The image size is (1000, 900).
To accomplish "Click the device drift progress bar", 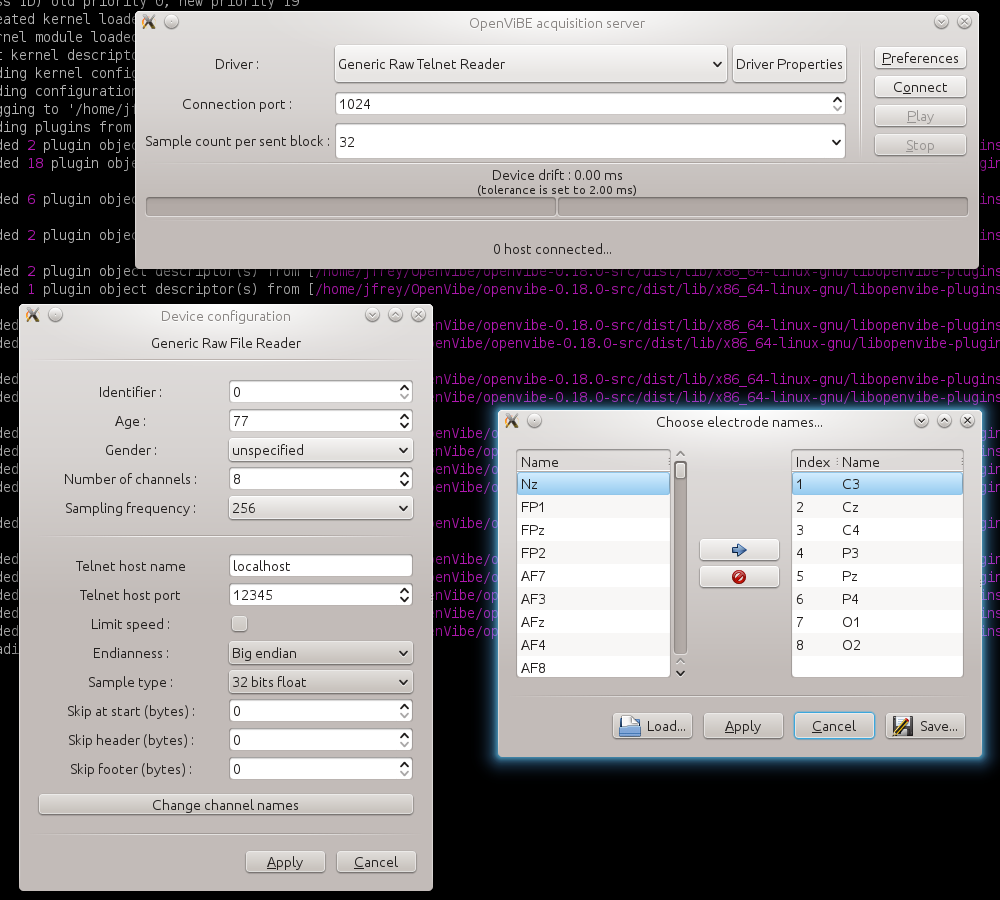I will coord(556,207).
